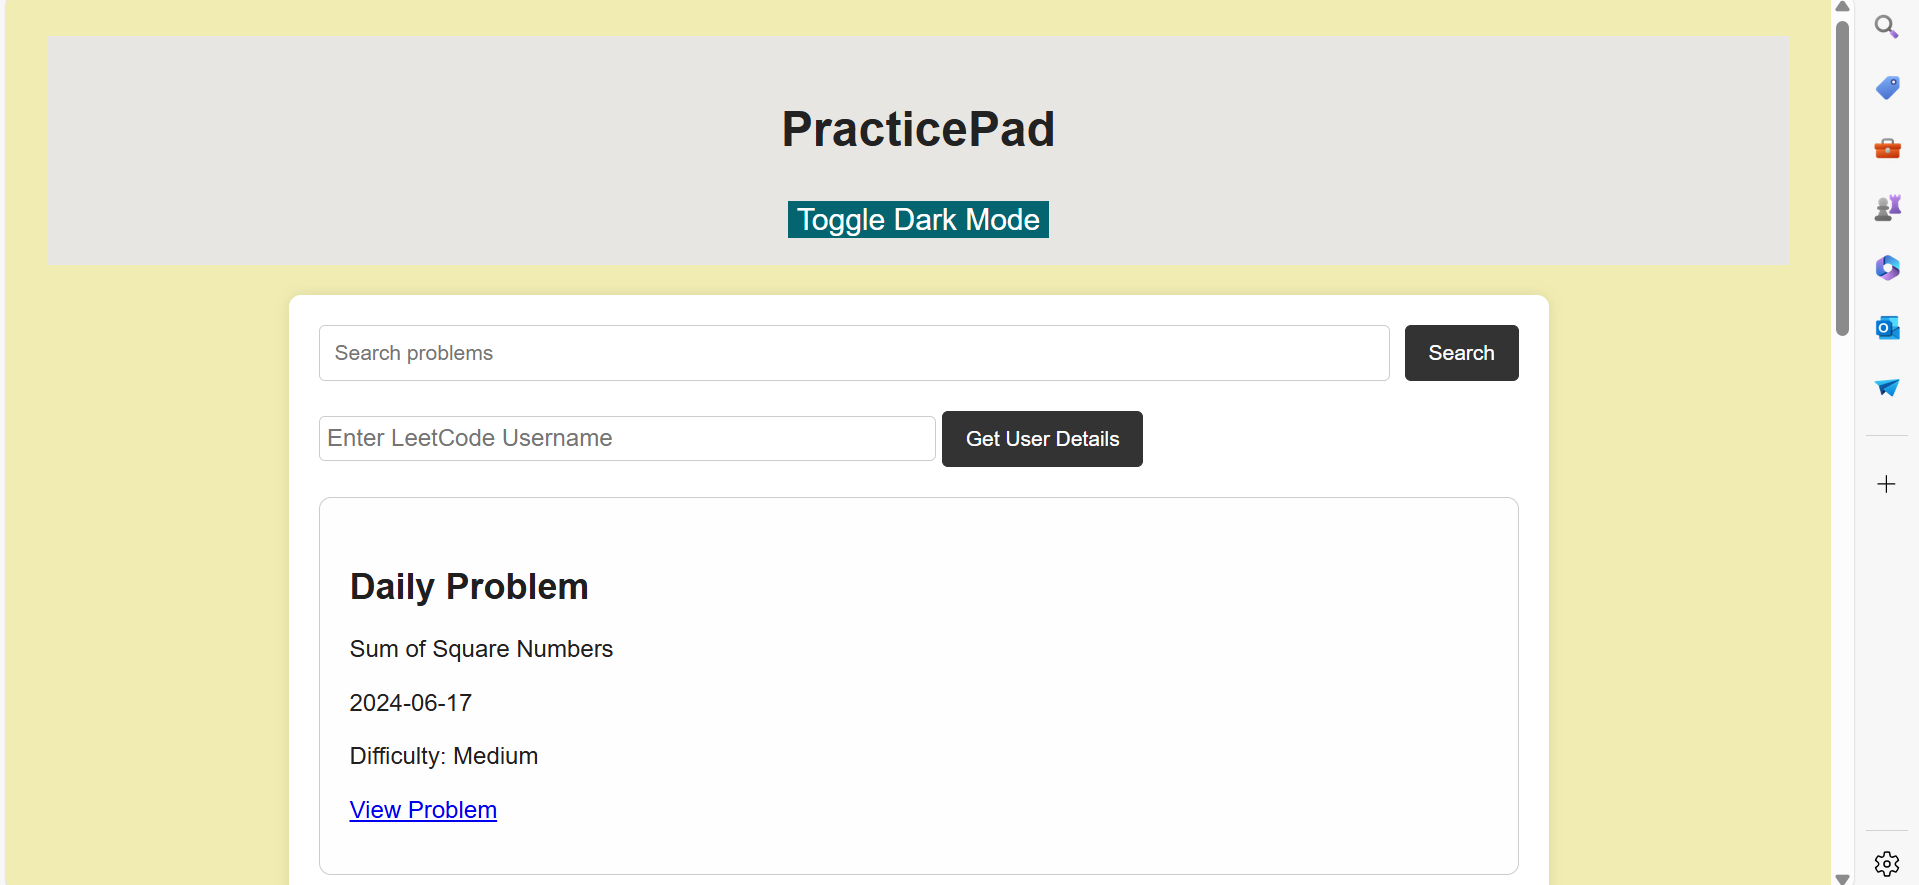Open the Games sidebar panel
This screenshot has height=885, width=1919.
pos(1886,207)
